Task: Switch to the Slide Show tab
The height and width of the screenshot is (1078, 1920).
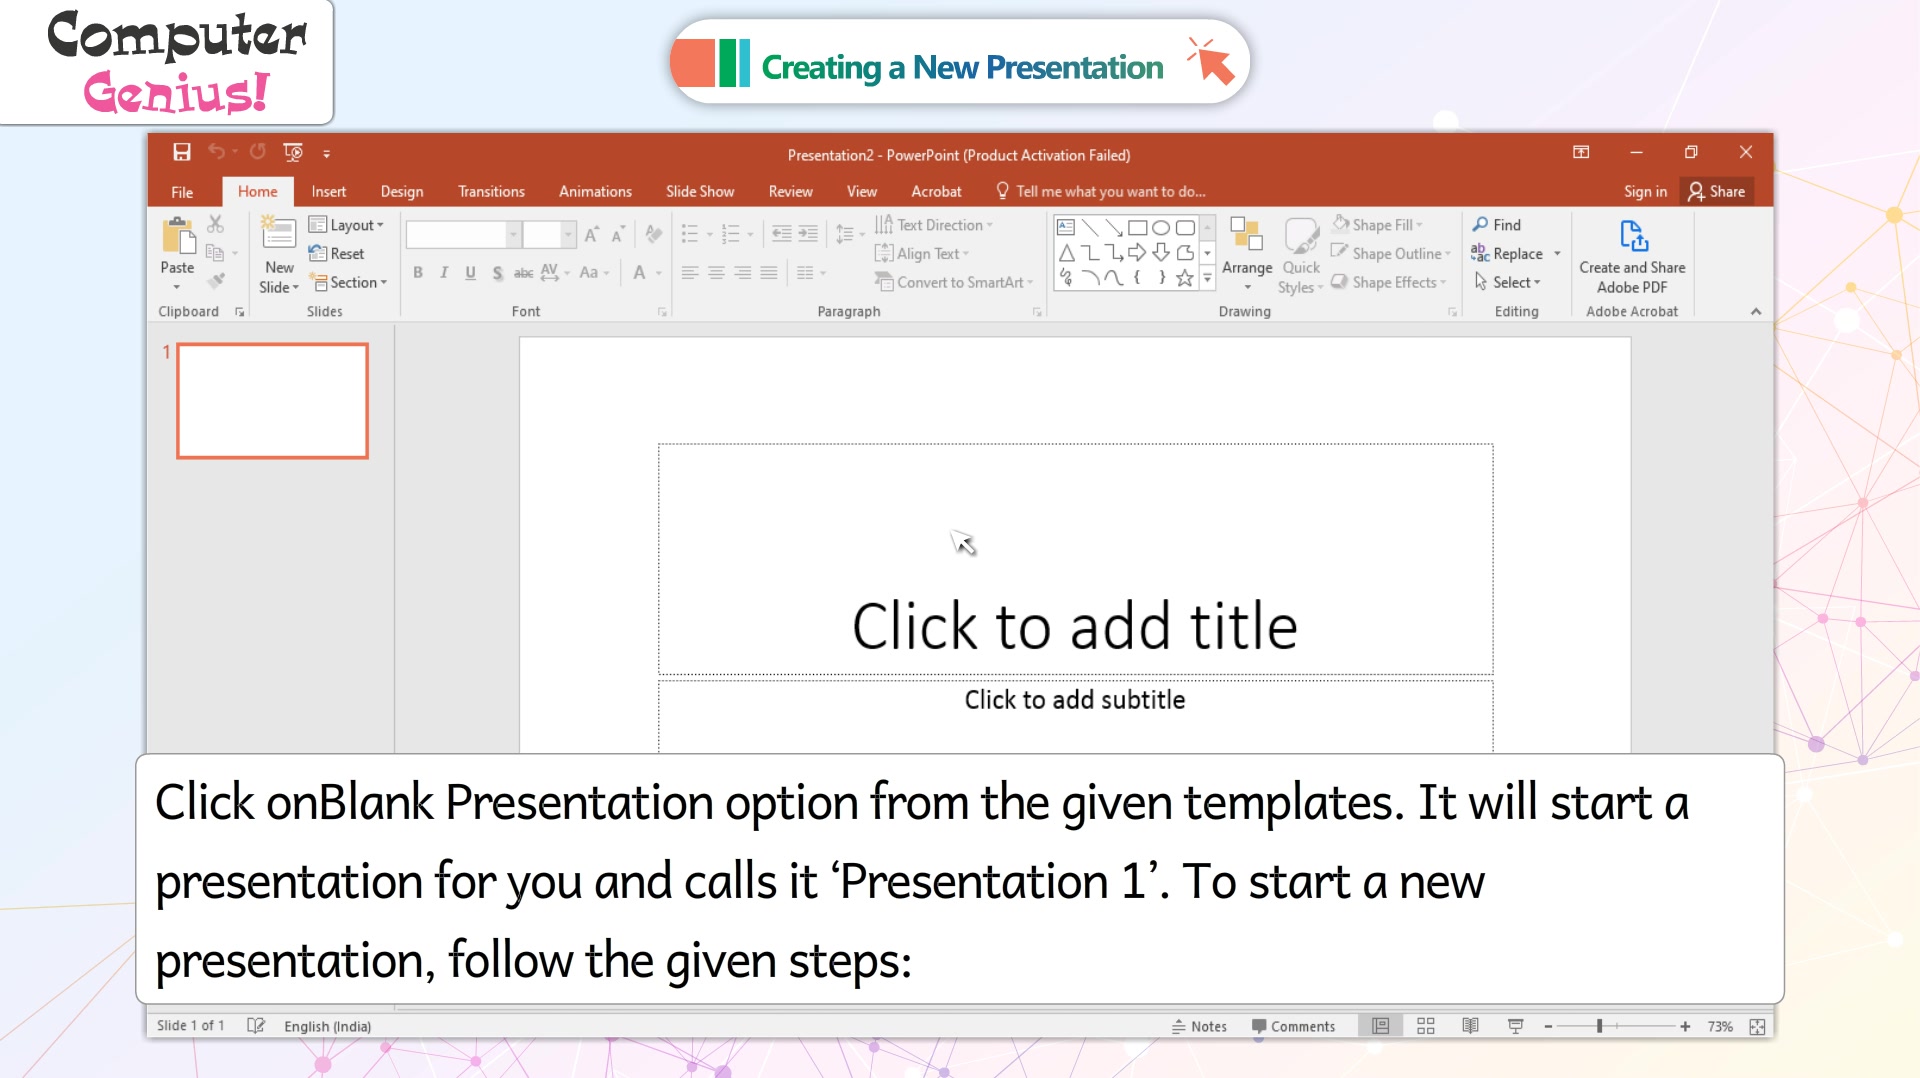Action: 700,191
